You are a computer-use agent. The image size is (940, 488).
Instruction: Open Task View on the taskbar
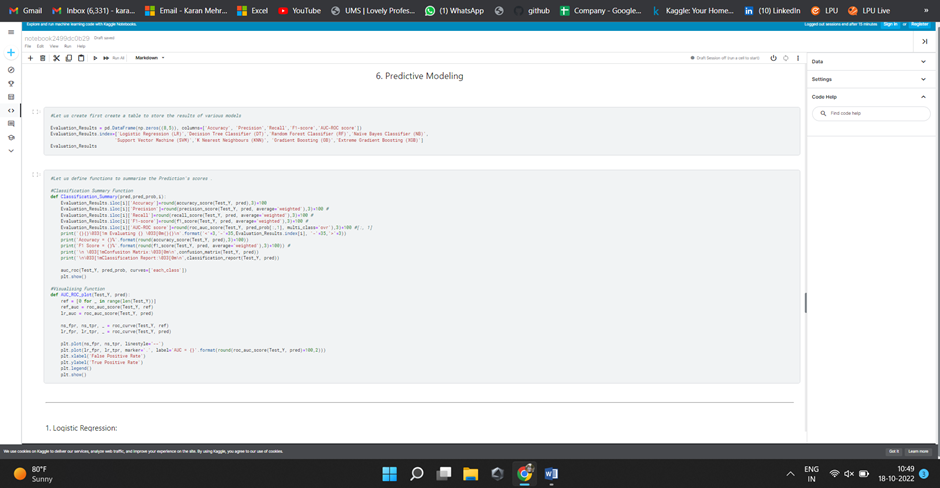(444, 474)
